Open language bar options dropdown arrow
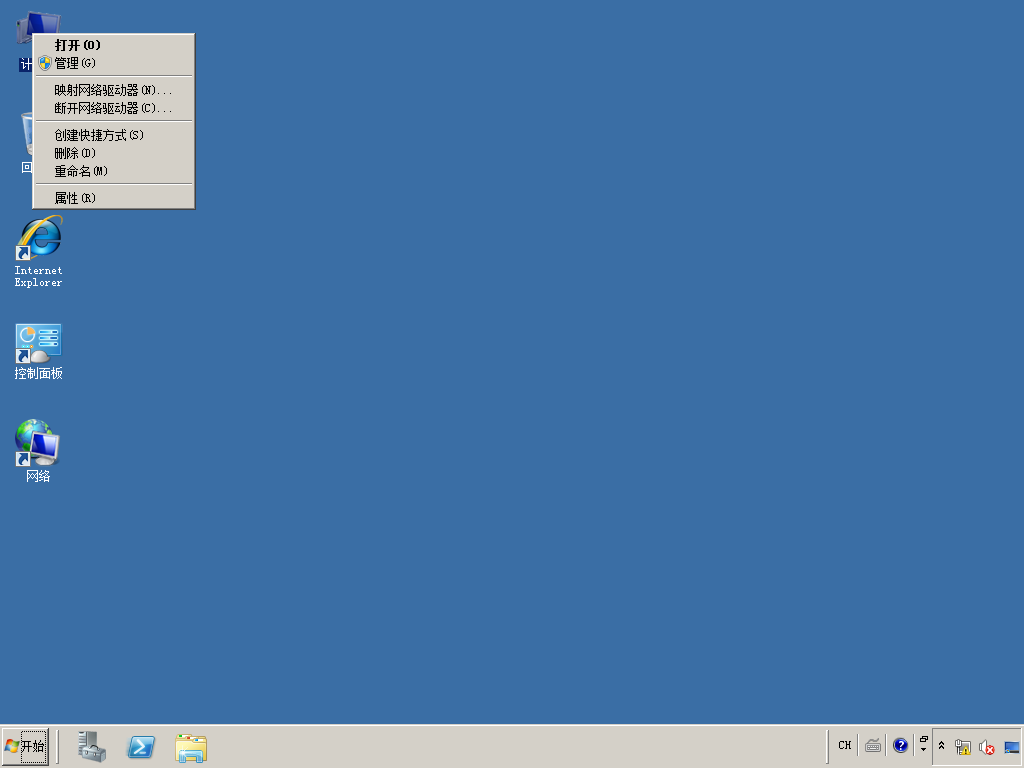Viewport: 1024px width, 768px height. click(923, 750)
